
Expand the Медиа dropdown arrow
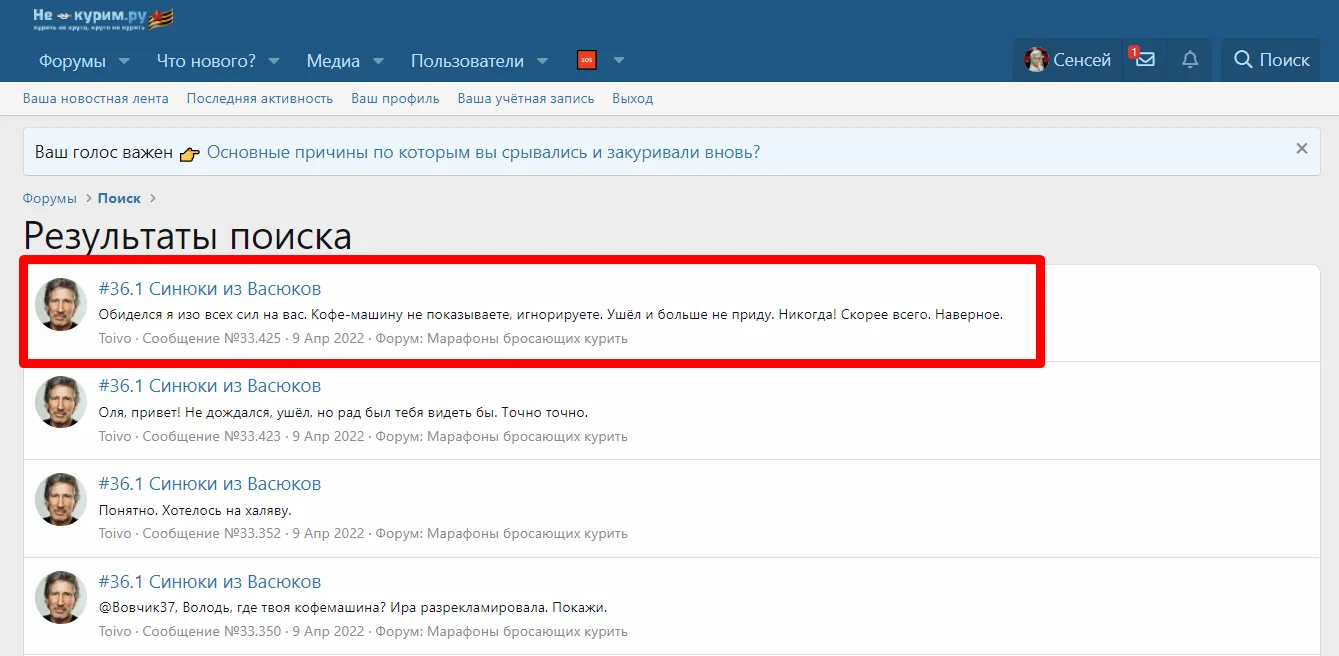click(x=379, y=61)
